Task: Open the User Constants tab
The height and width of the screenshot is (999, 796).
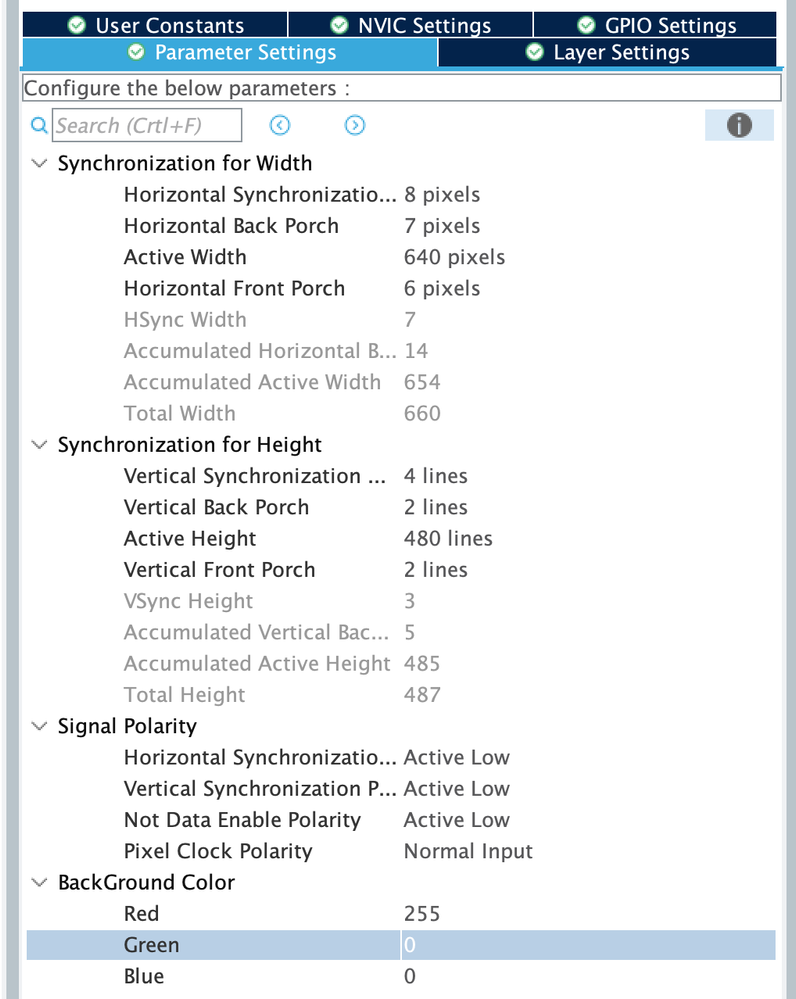Action: pyautogui.click(x=155, y=25)
